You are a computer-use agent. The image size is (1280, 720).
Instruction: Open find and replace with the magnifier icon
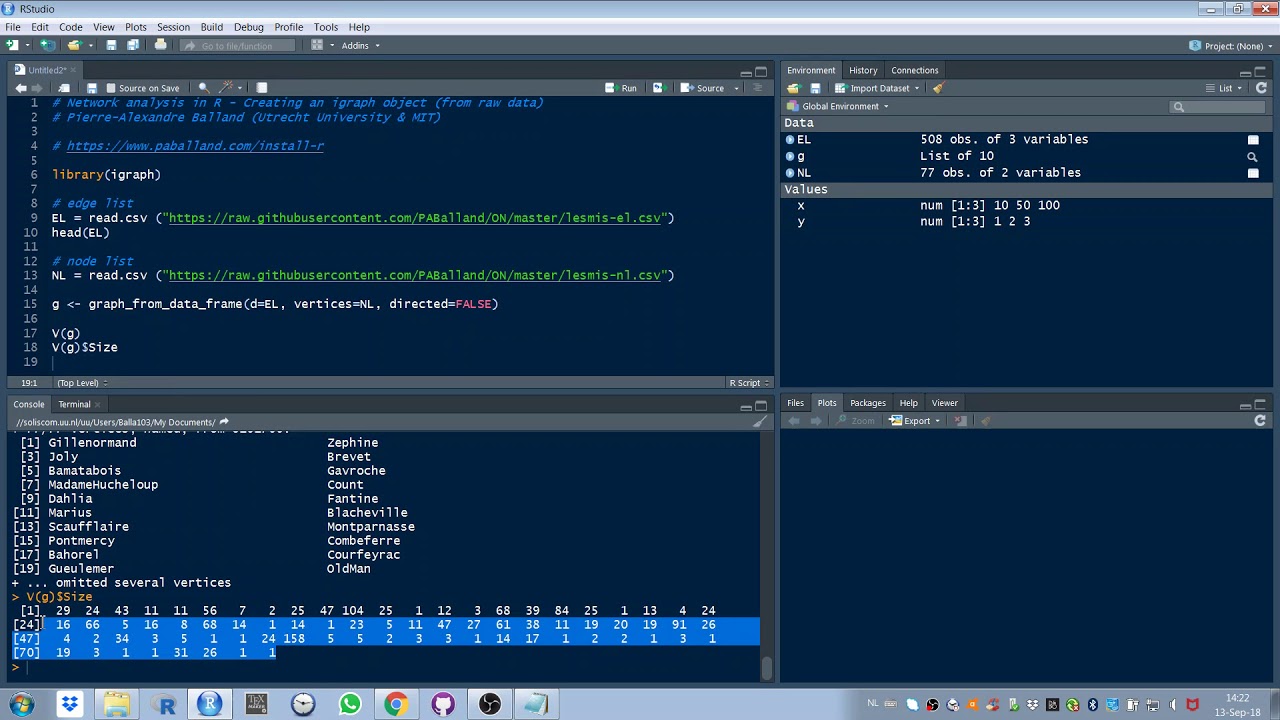[x=203, y=88]
